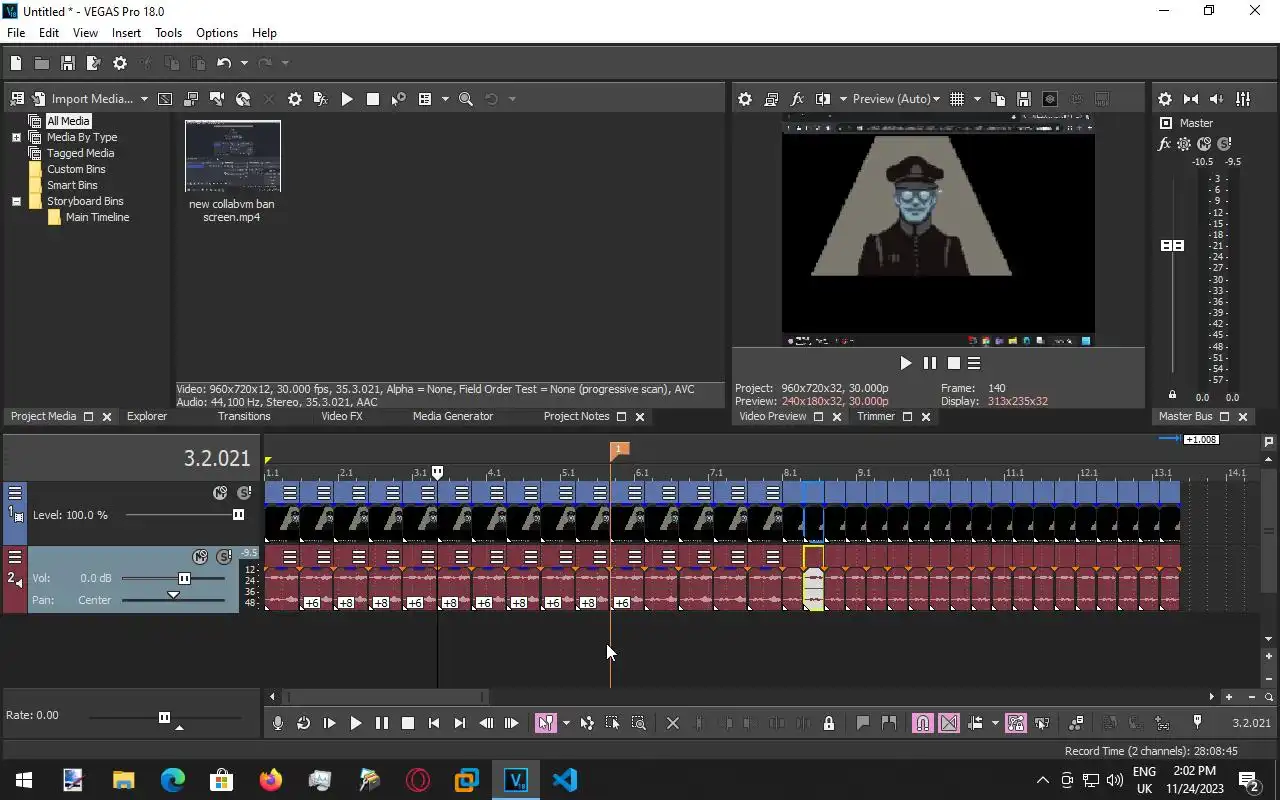Switch to the Media Generator tab
Viewport: 1280px width, 800px height.
coord(453,416)
